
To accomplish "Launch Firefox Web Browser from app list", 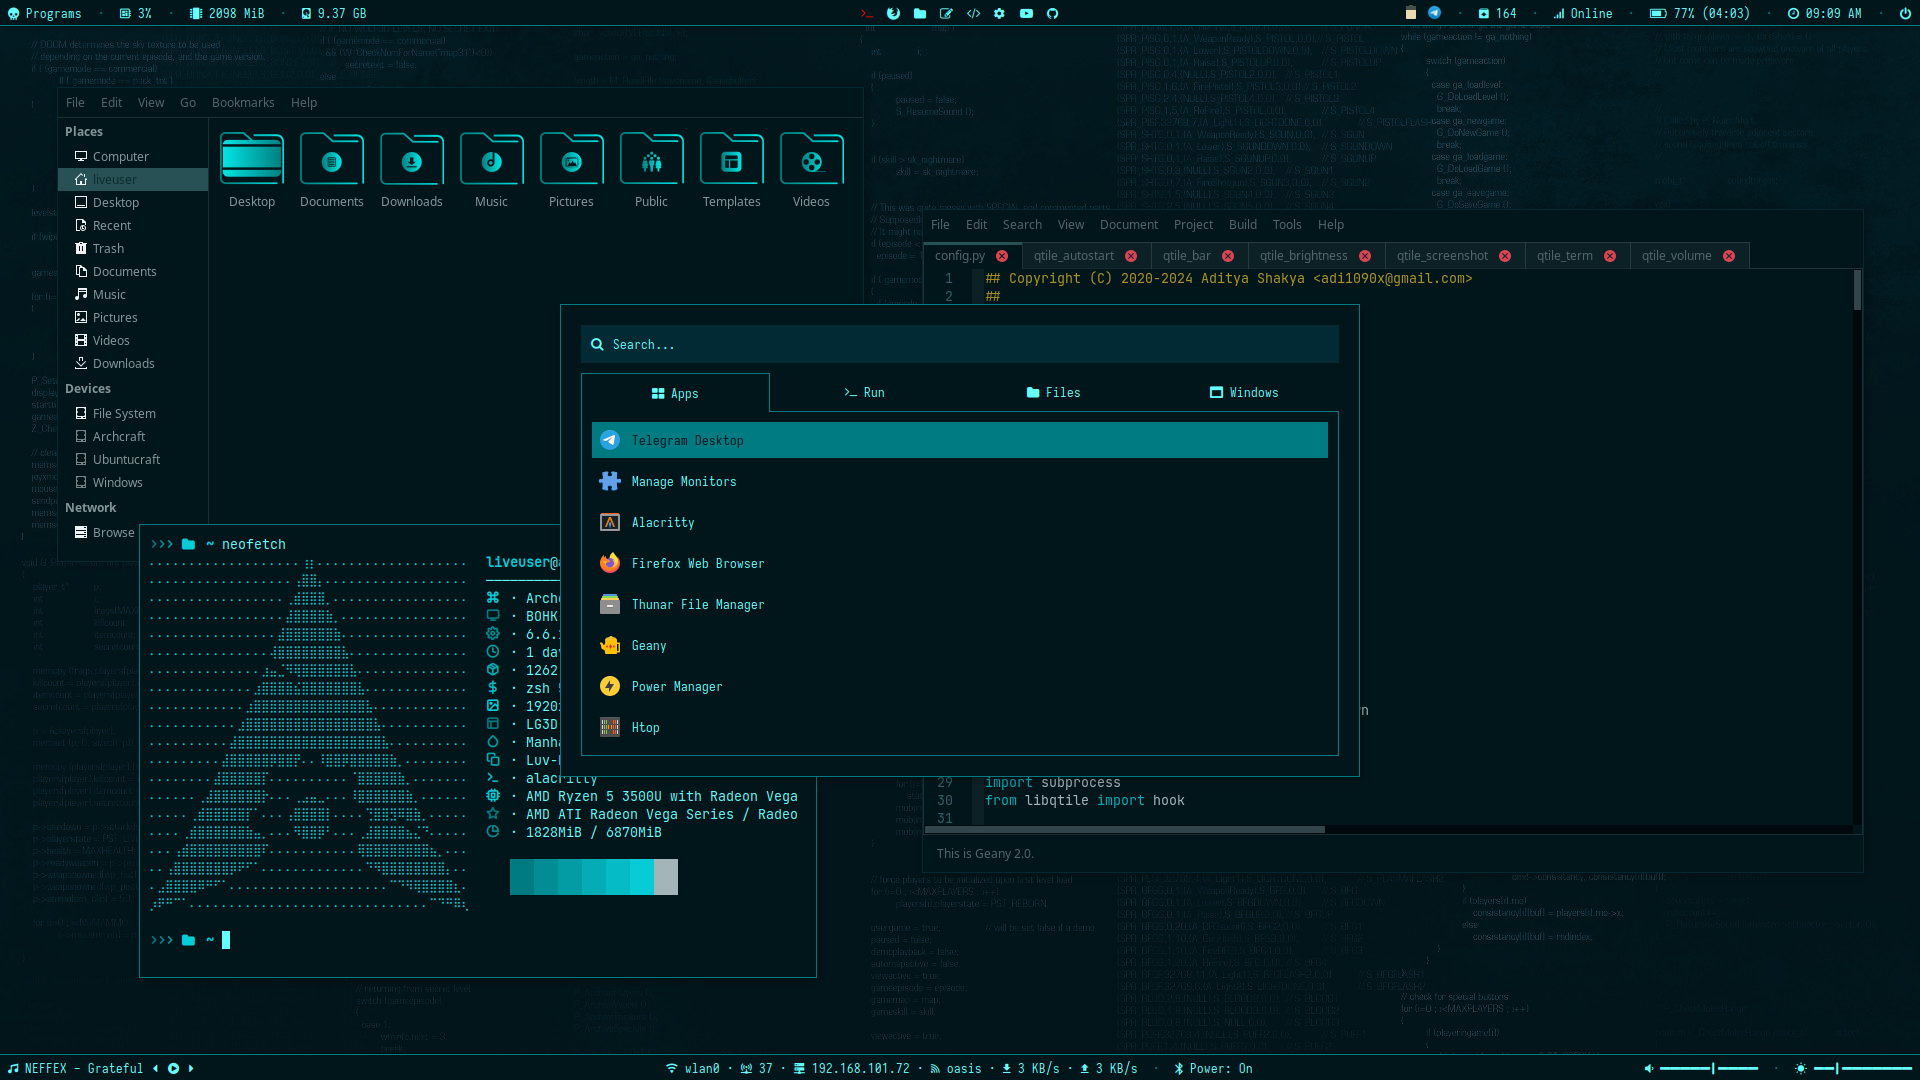I will point(697,563).
